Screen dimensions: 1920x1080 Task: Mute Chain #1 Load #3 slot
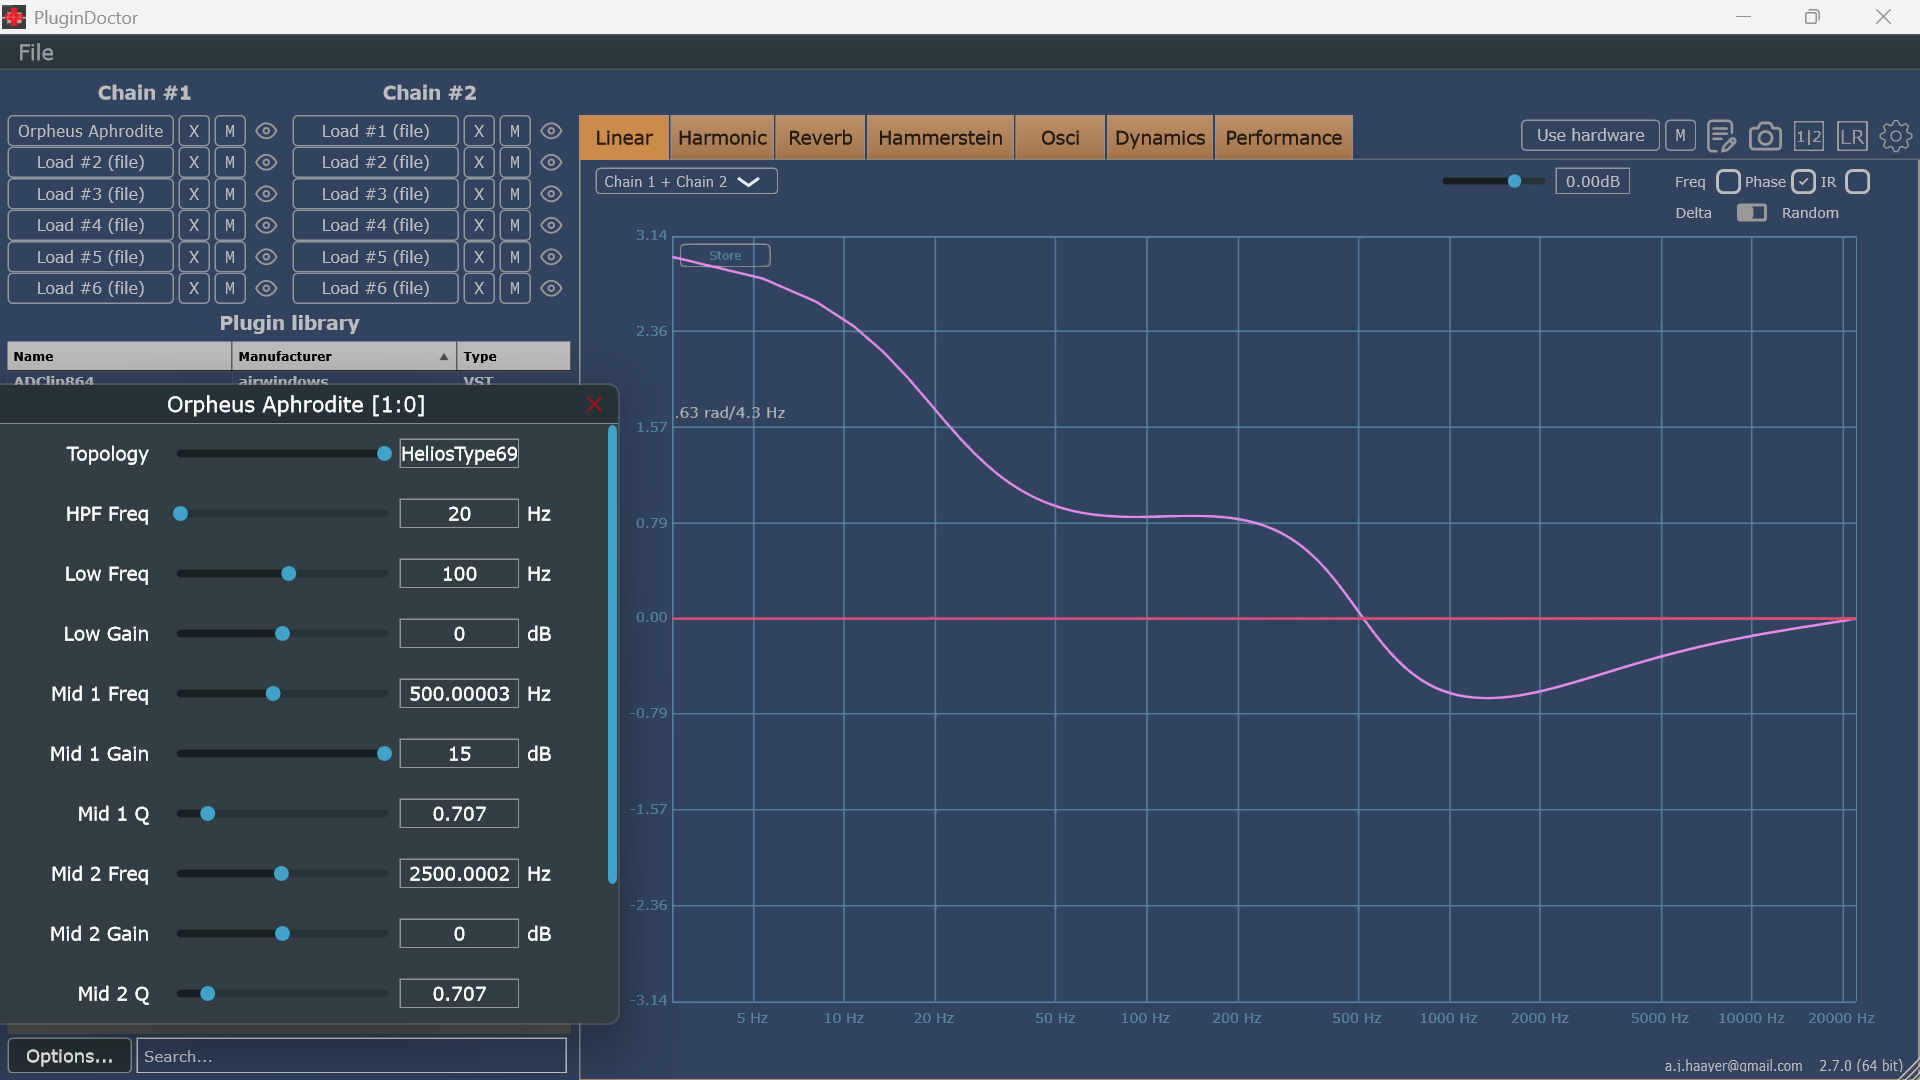point(230,194)
